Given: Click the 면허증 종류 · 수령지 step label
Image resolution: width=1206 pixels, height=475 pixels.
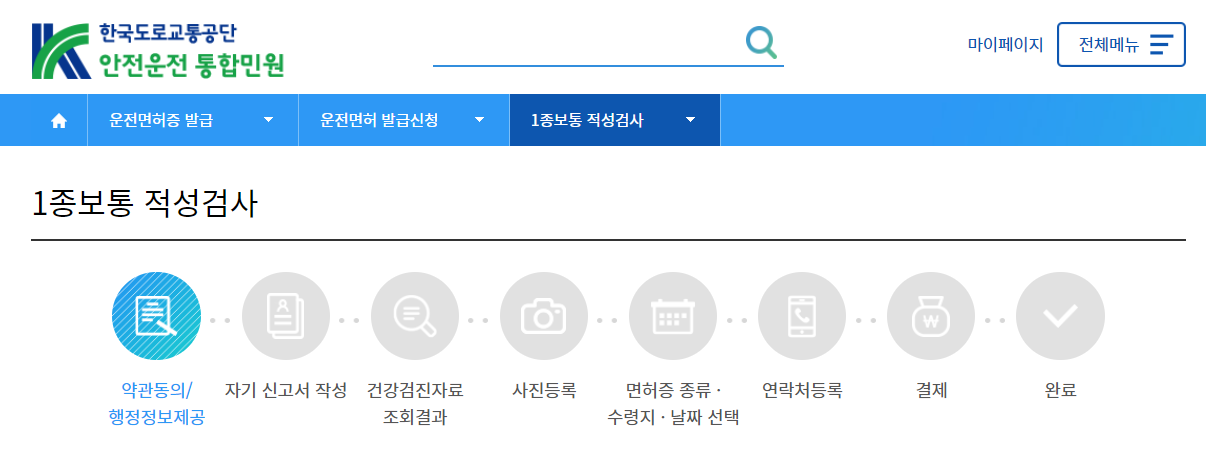Looking at the screenshot, I should [673, 404].
